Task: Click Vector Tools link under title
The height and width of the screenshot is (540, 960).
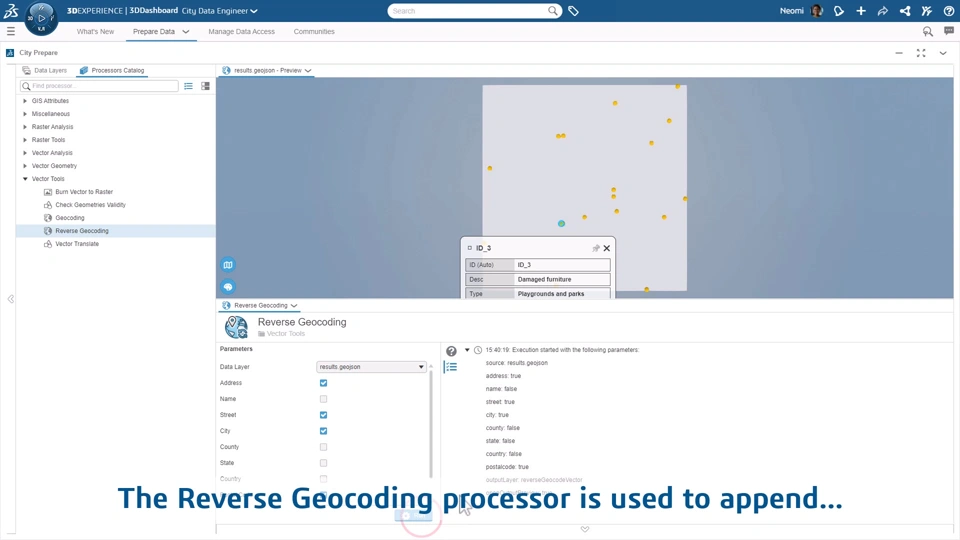Action: point(285,334)
